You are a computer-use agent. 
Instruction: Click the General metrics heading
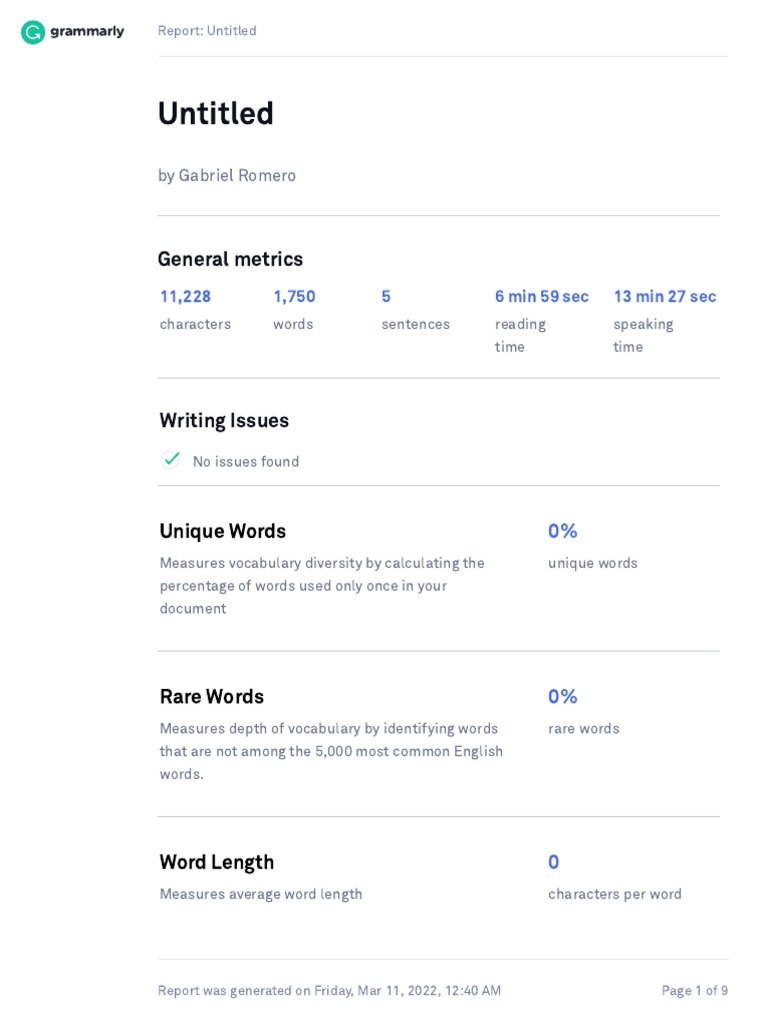click(230, 259)
